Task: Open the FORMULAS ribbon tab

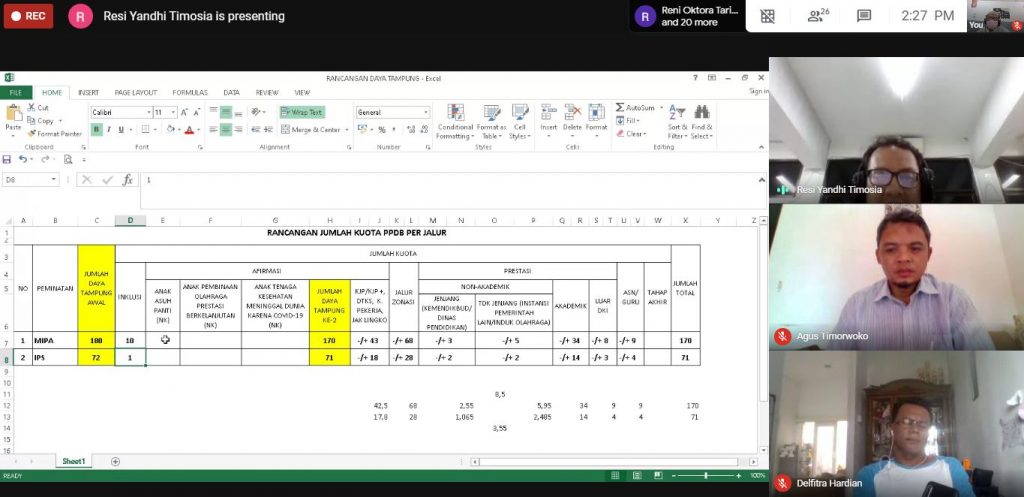Action: pos(190,92)
